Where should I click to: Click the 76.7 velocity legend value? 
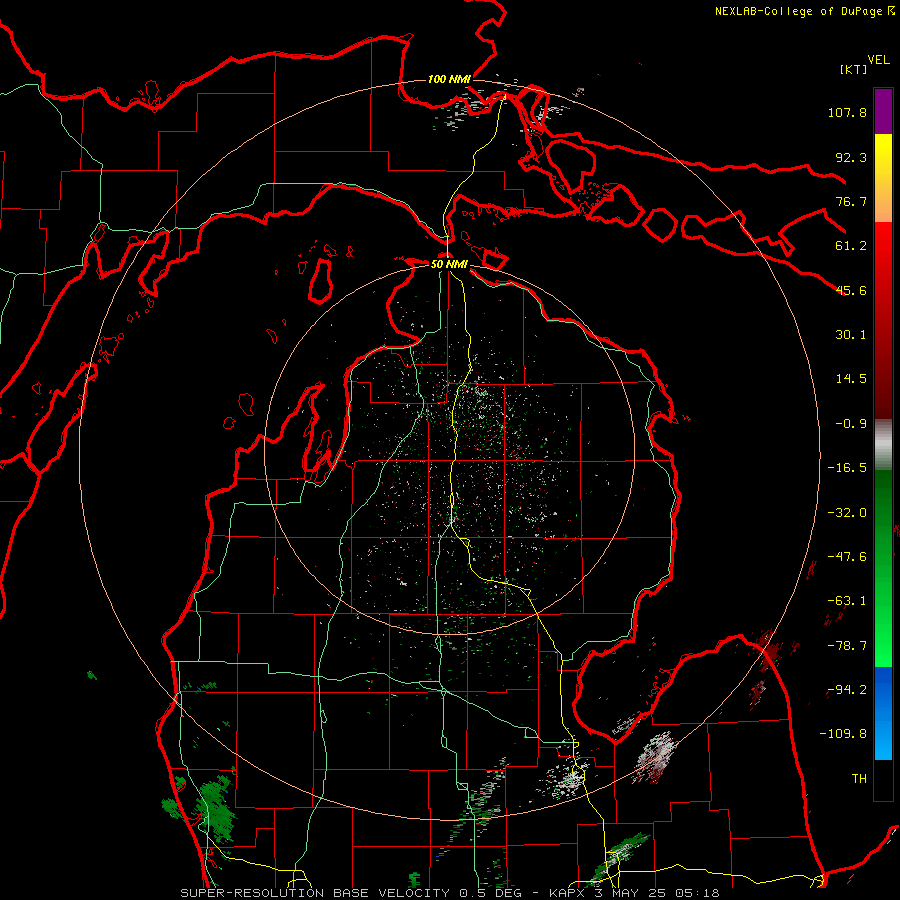851,201
